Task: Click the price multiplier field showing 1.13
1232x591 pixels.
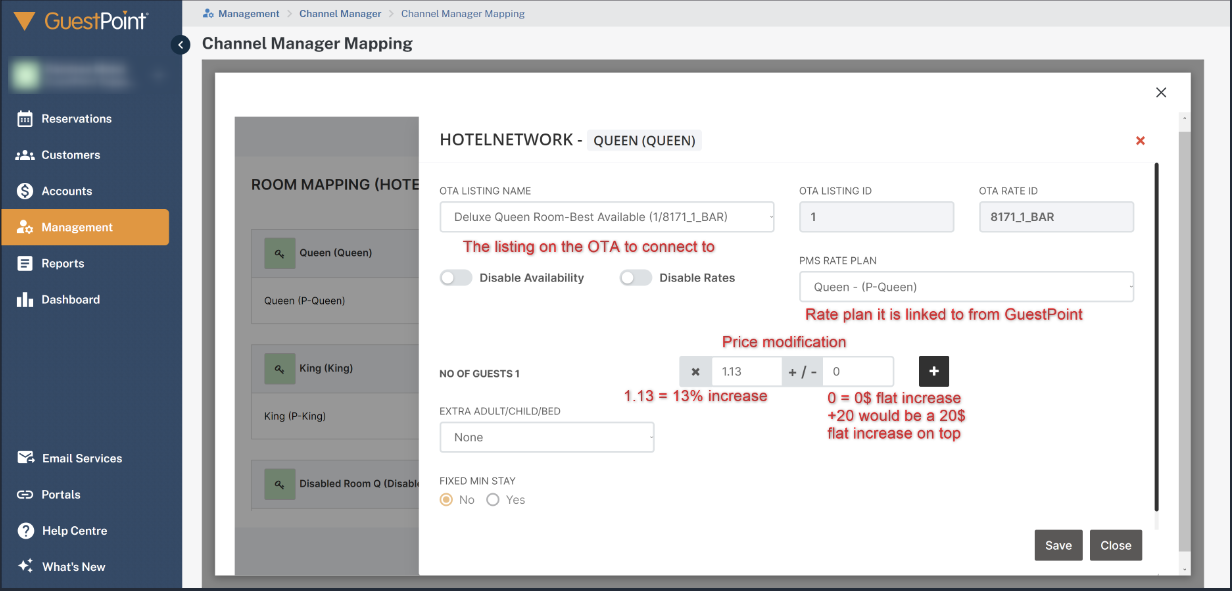Action: click(746, 372)
